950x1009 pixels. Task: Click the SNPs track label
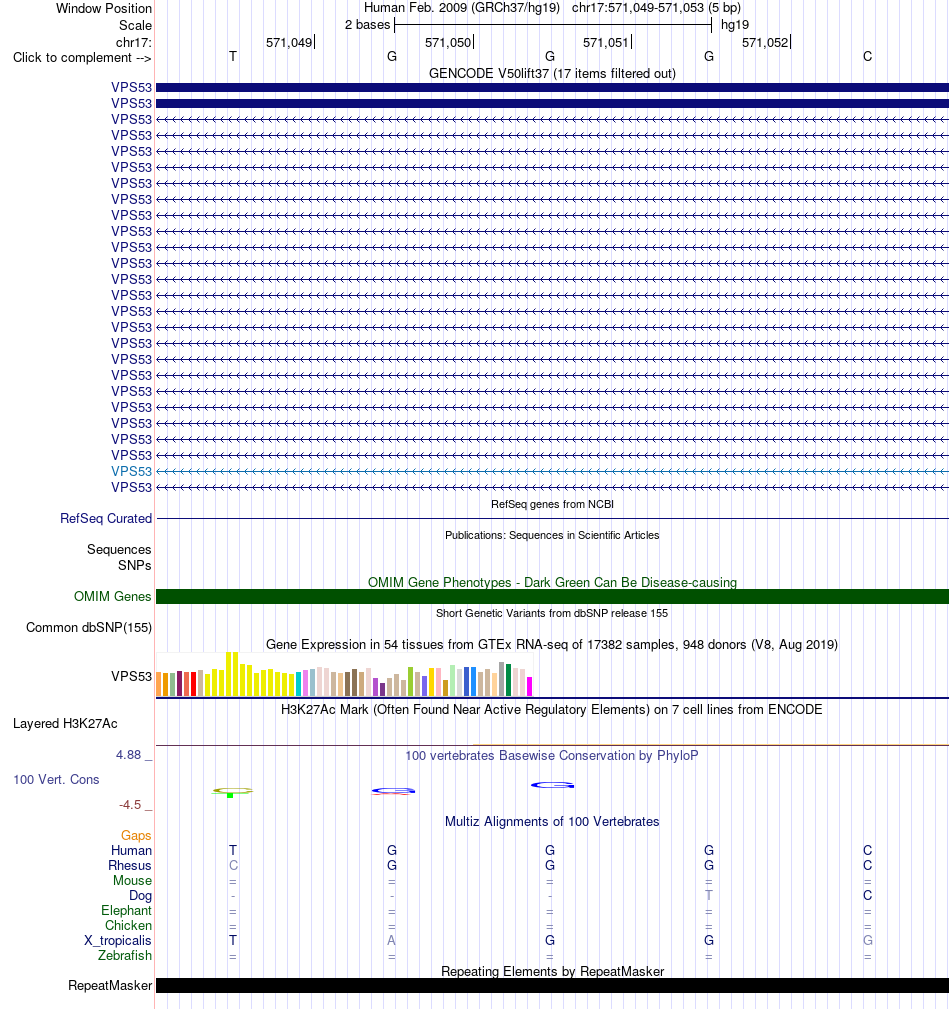(x=135, y=566)
